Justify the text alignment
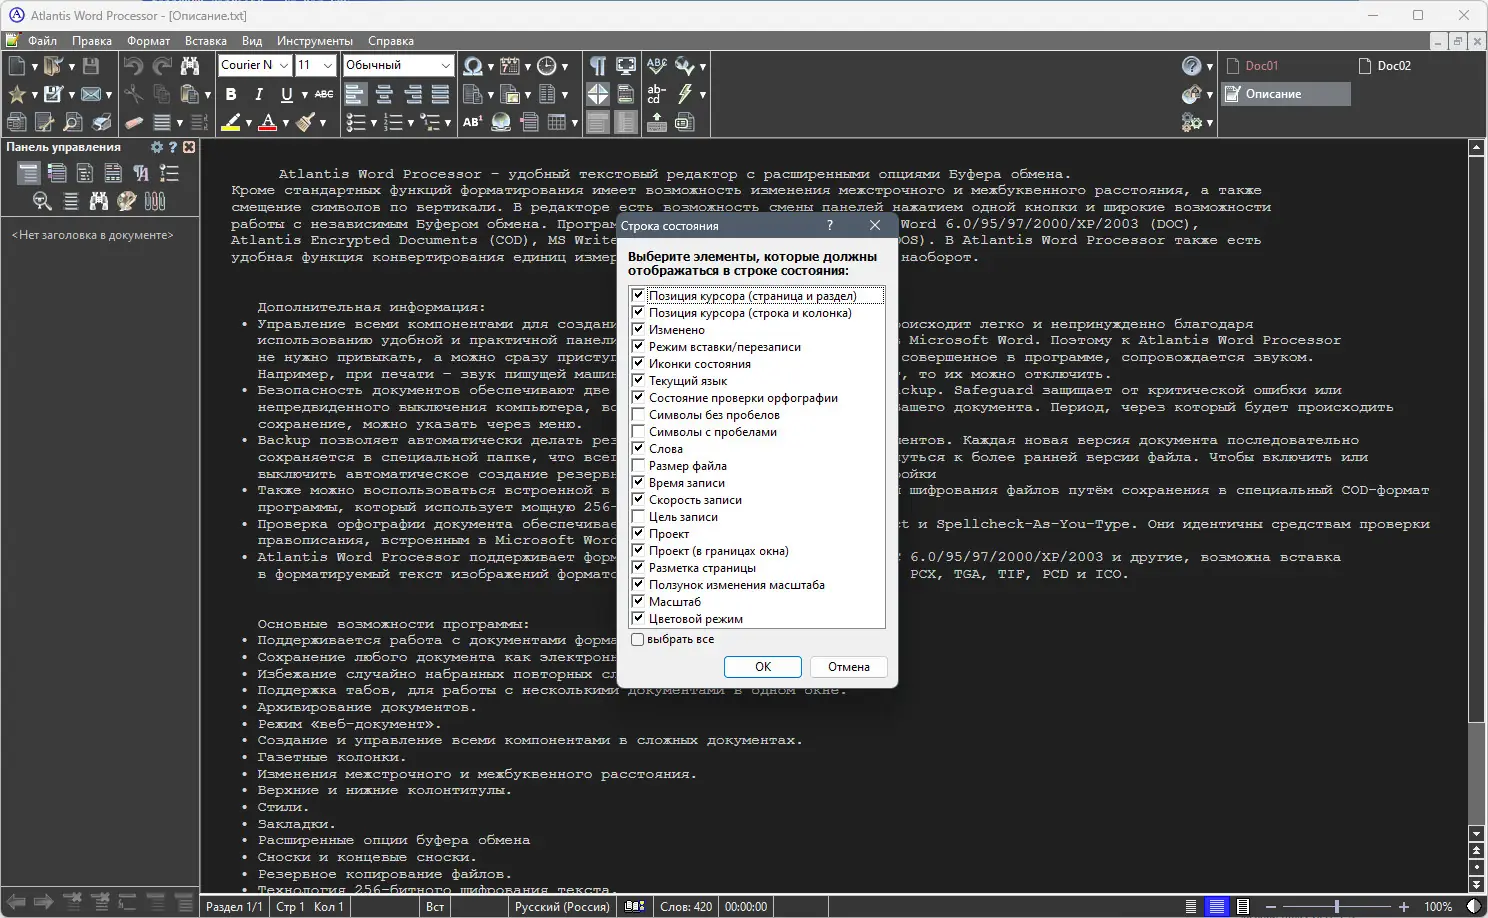 [440, 94]
